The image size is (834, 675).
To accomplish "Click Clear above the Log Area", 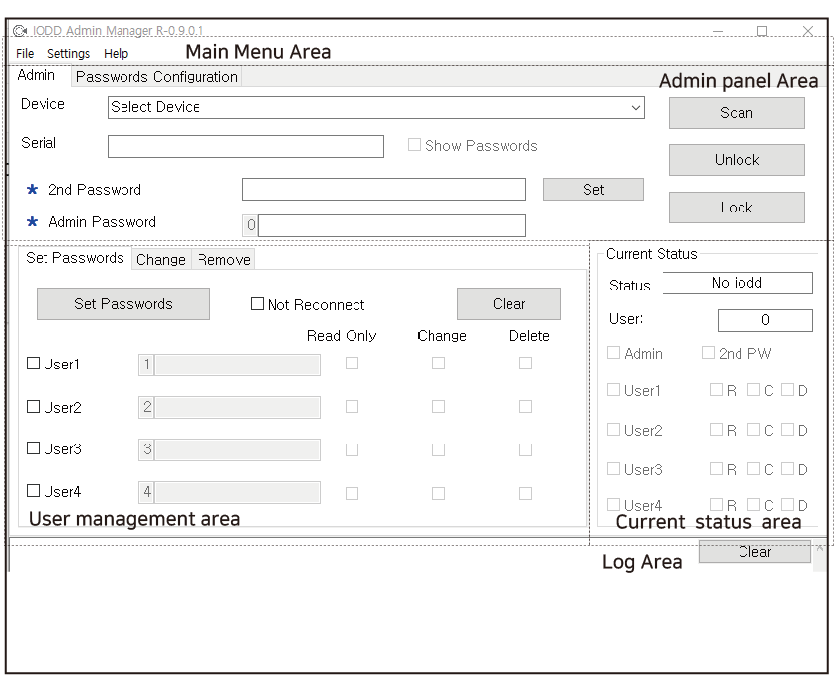I will [x=755, y=551].
